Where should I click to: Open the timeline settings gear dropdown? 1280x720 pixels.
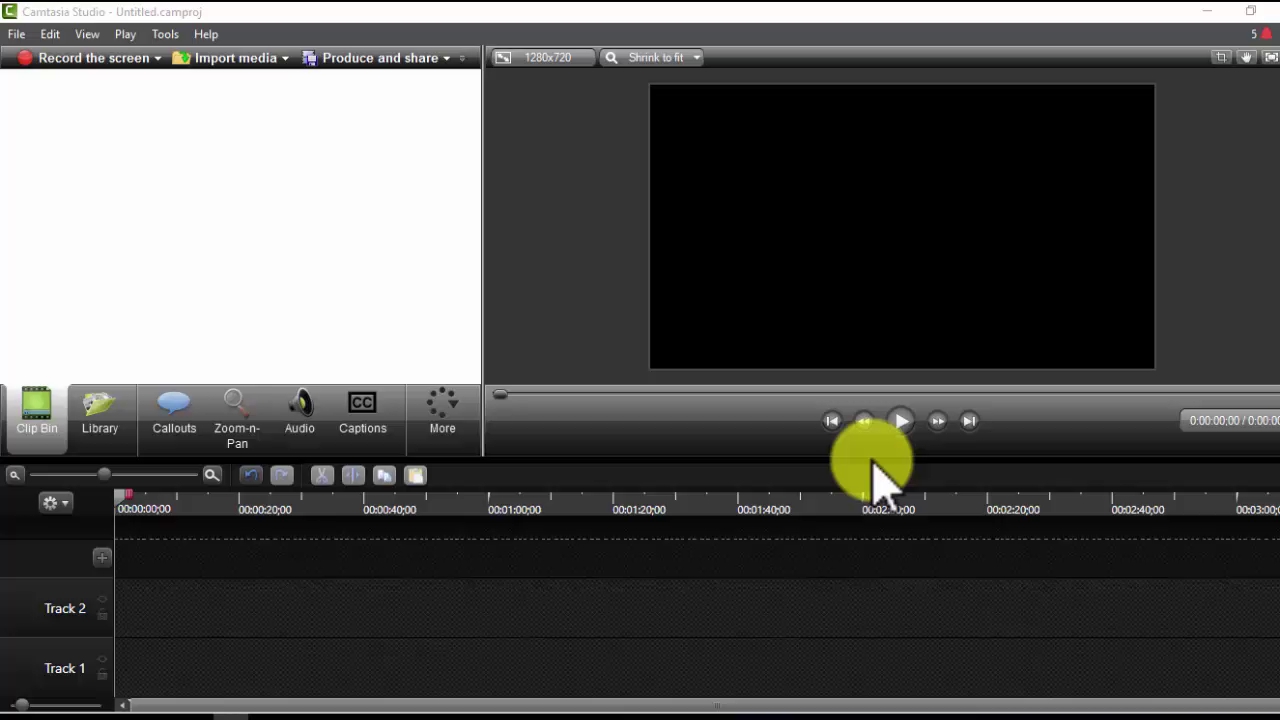pyautogui.click(x=54, y=503)
